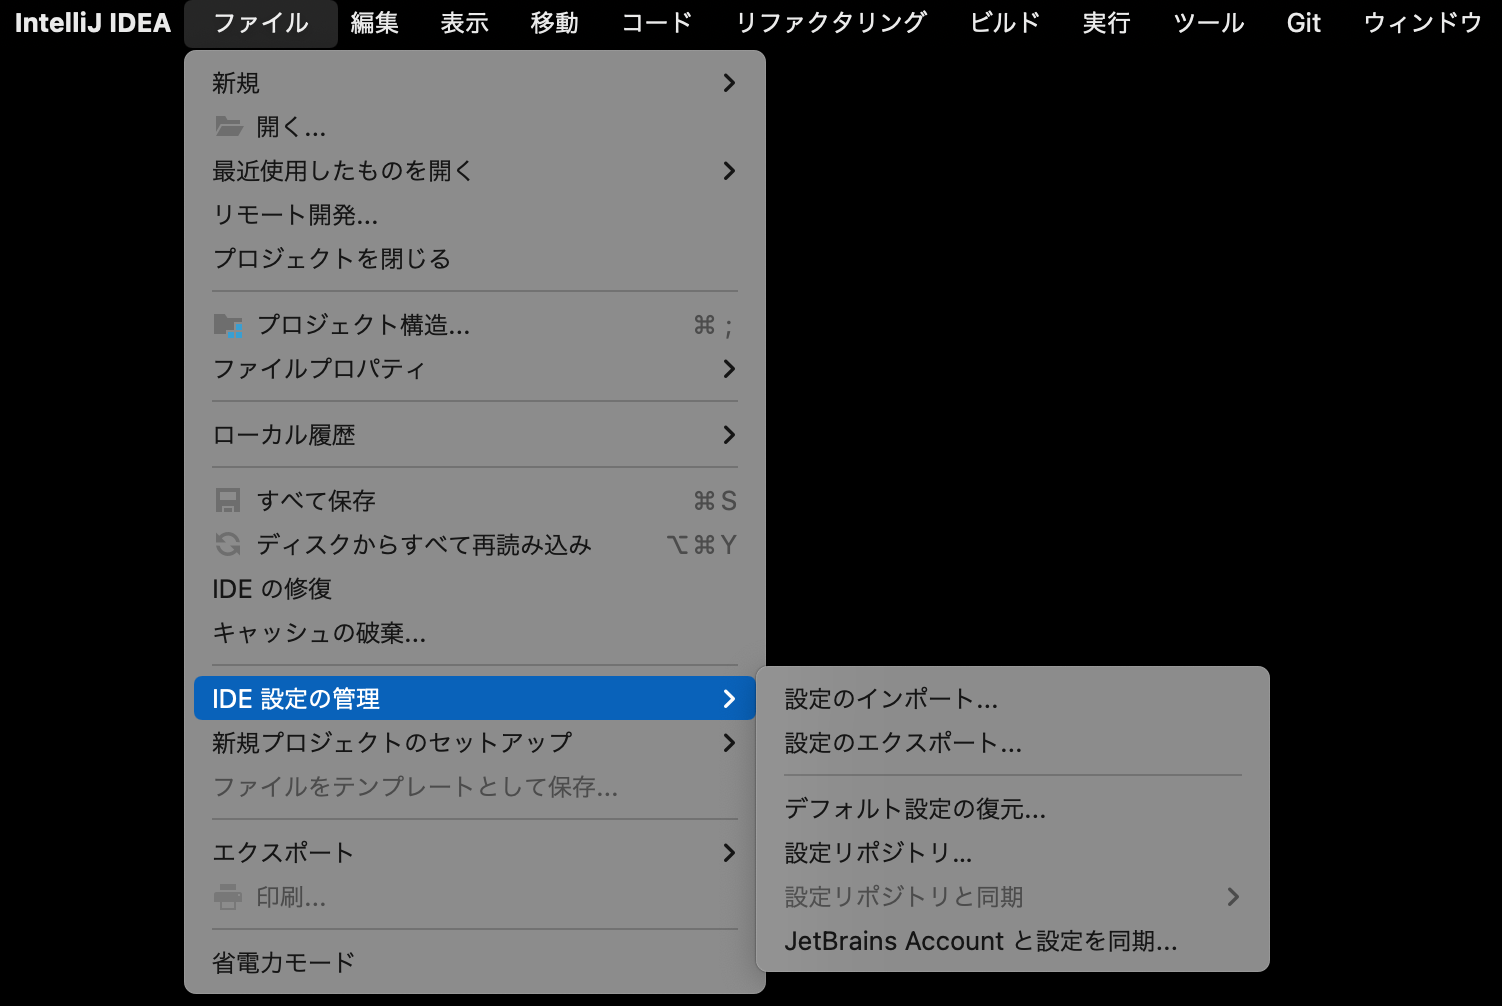
Task: Choose 設定のエクスポート... in submenu
Action: point(1013,743)
